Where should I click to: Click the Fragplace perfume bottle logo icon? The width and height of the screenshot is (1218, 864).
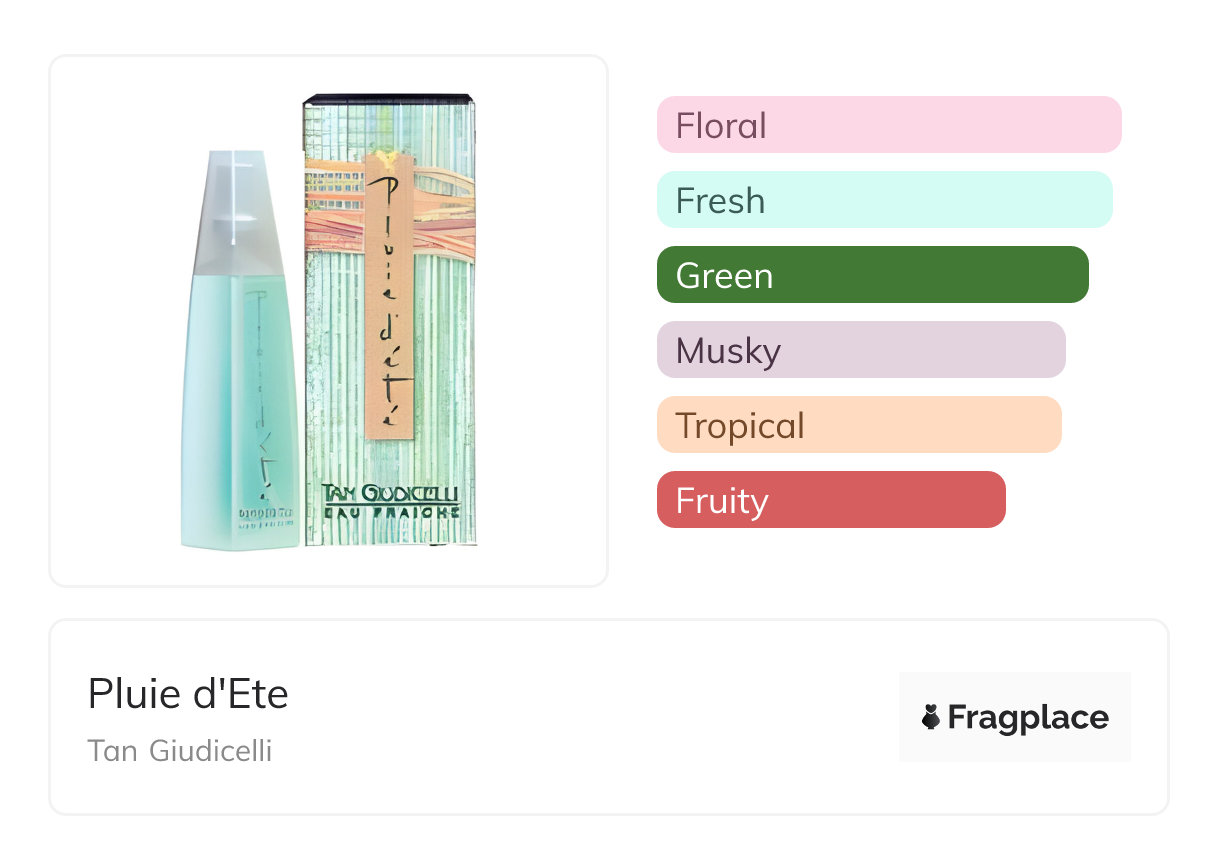click(931, 717)
